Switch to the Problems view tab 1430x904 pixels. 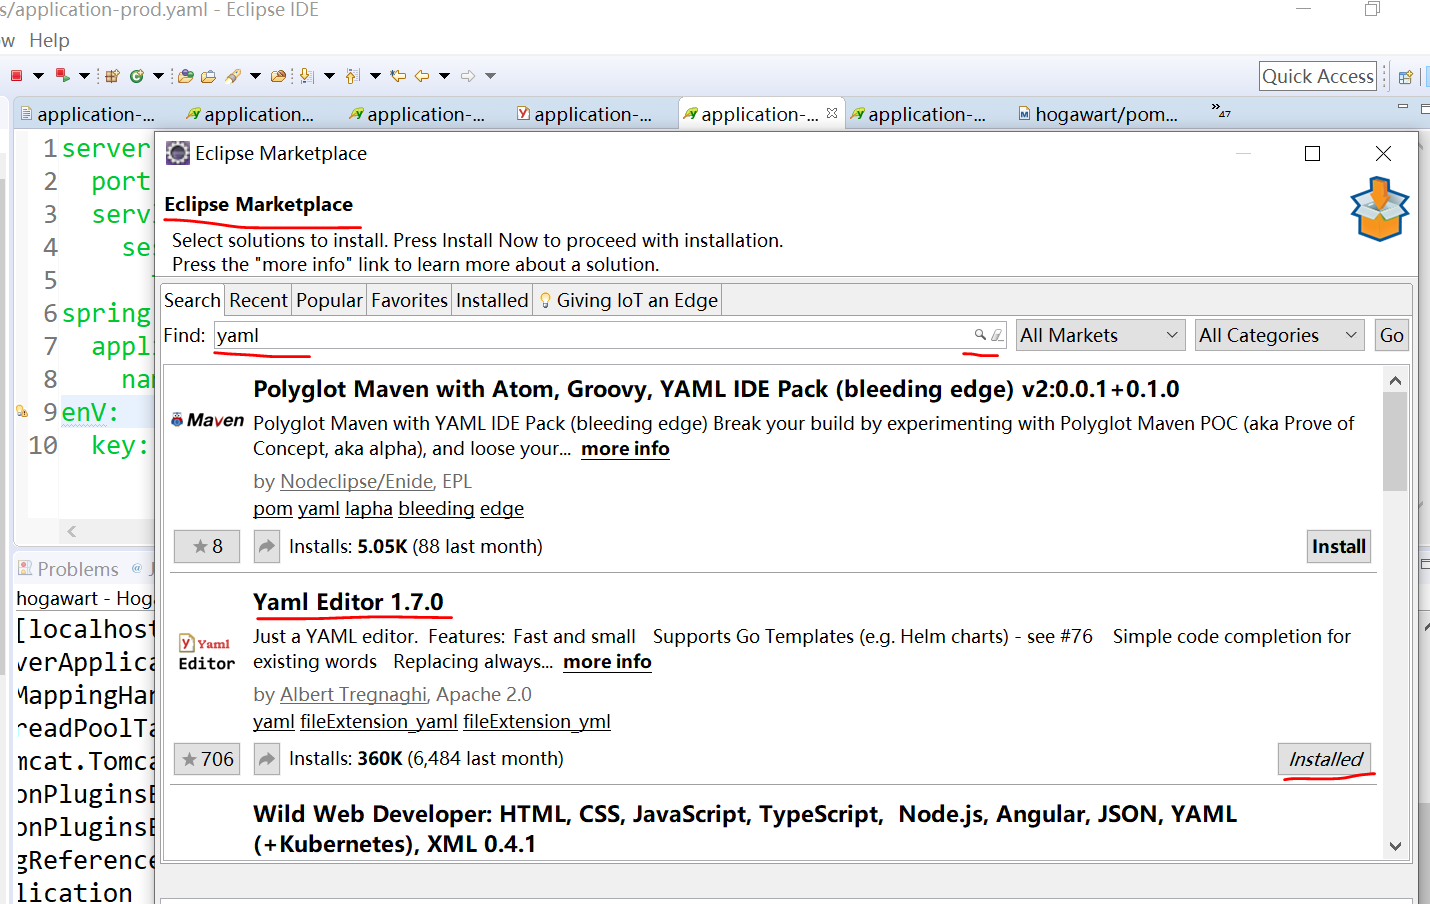click(x=68, y=569)
